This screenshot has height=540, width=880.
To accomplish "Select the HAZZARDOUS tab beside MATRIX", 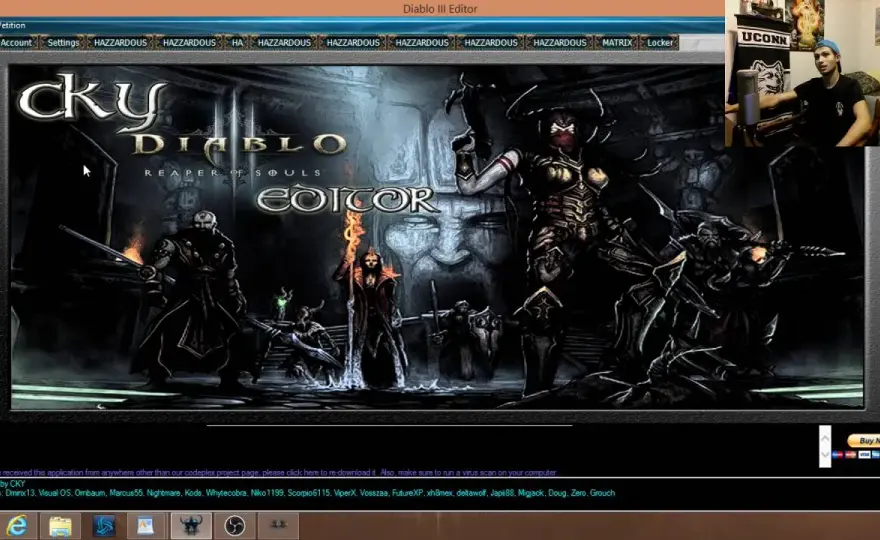I will [560, 43].
